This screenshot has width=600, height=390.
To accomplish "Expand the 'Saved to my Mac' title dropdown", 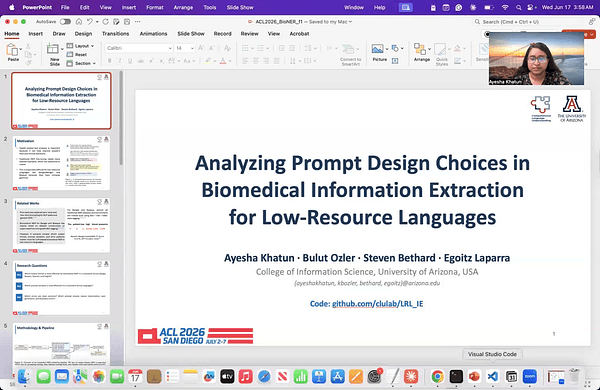I will [x=350, y=22].
